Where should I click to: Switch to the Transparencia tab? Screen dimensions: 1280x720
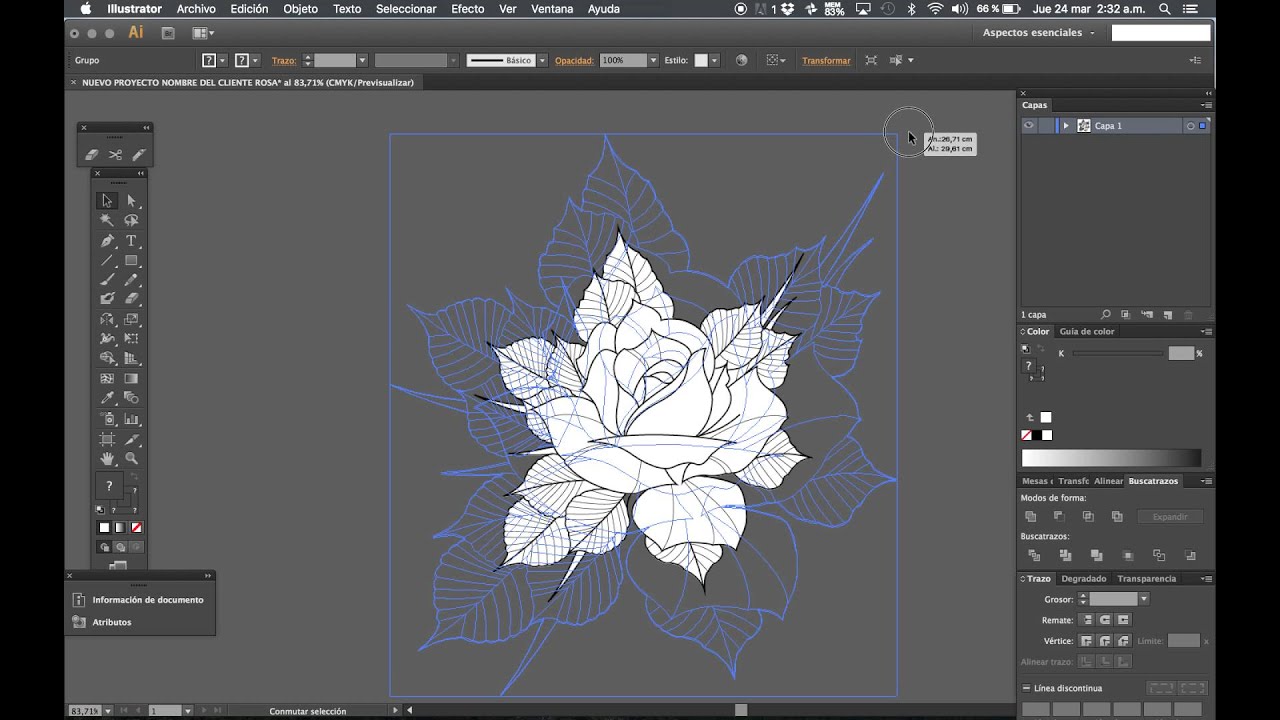pyautogui.click(x=1147, y=578)
